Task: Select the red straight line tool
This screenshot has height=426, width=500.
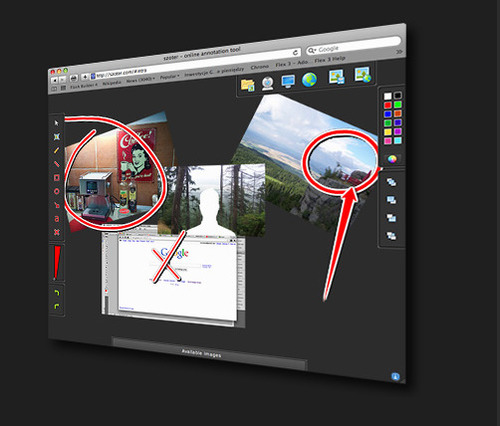Action: coord(56,164)
